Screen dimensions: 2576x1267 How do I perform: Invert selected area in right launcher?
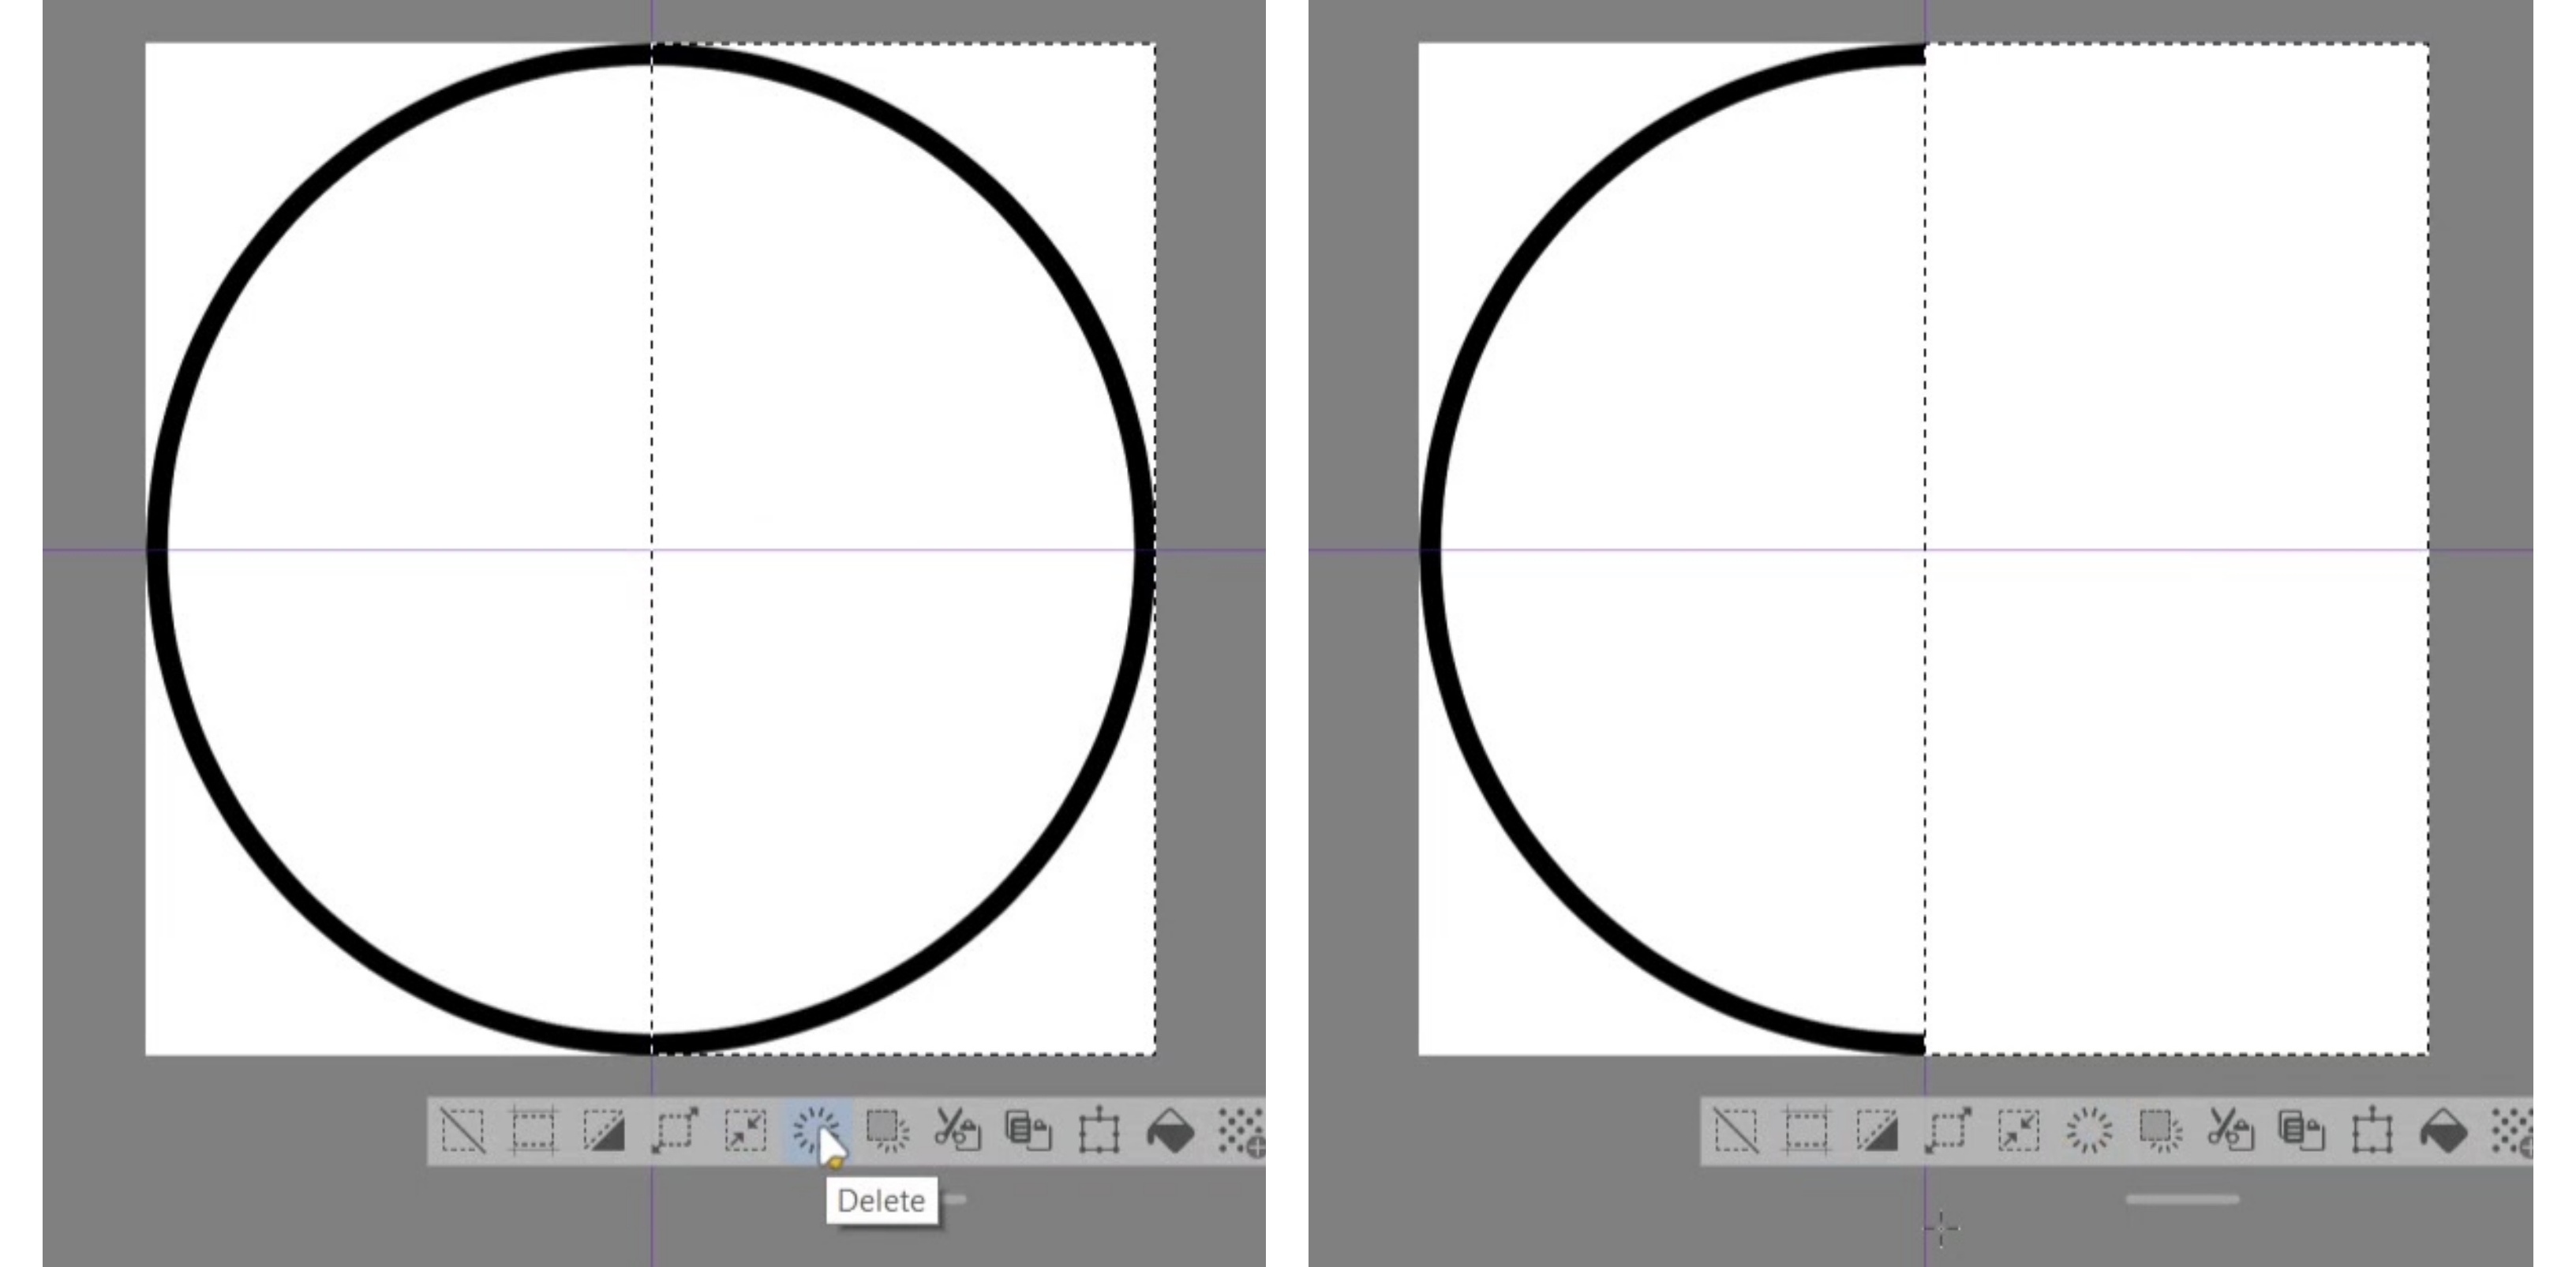click(x=1877, y=1131)
